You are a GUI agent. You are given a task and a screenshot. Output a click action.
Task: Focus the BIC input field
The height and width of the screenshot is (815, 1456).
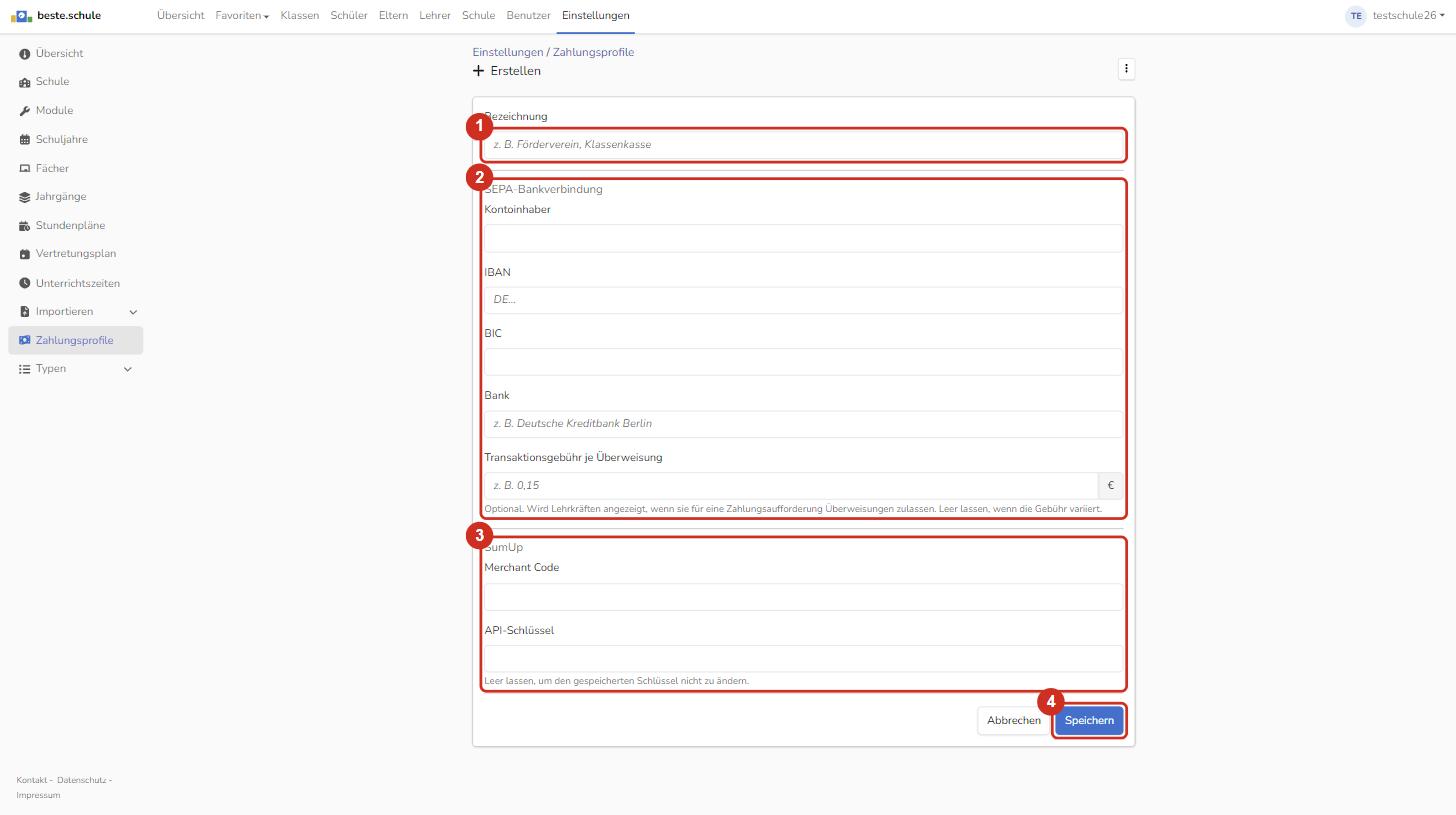point(803,362)
